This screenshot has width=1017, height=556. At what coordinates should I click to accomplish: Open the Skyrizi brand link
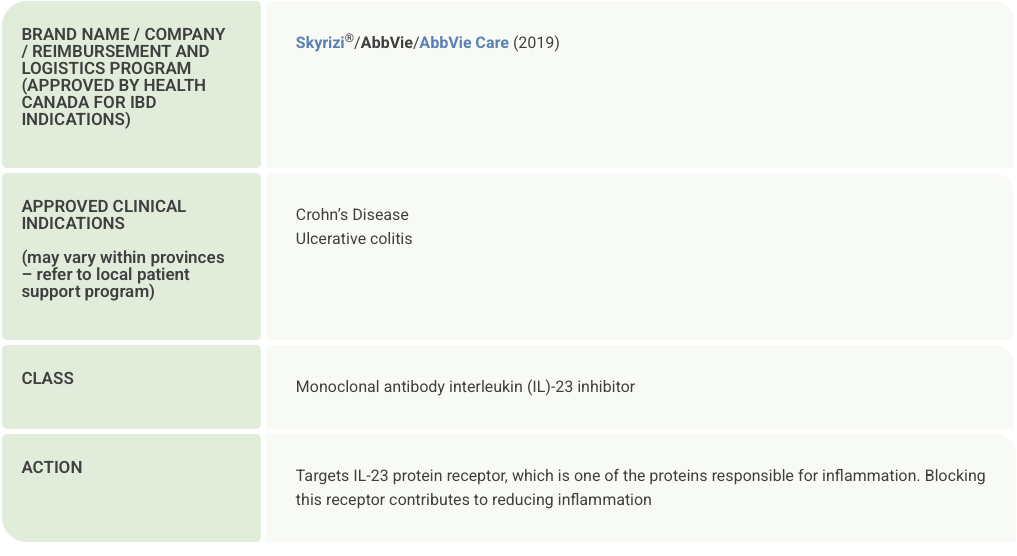[319, 43]
